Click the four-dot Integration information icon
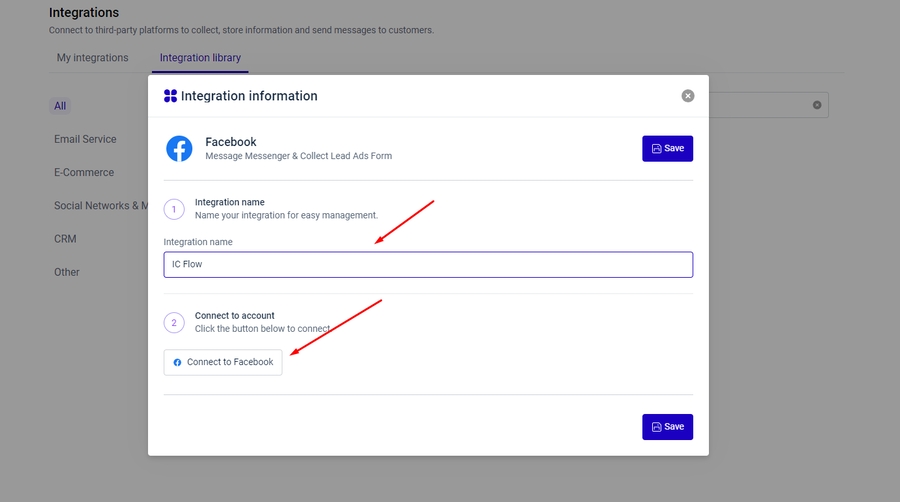This screenshot has width=900, height=502. (x=170, y=96)
